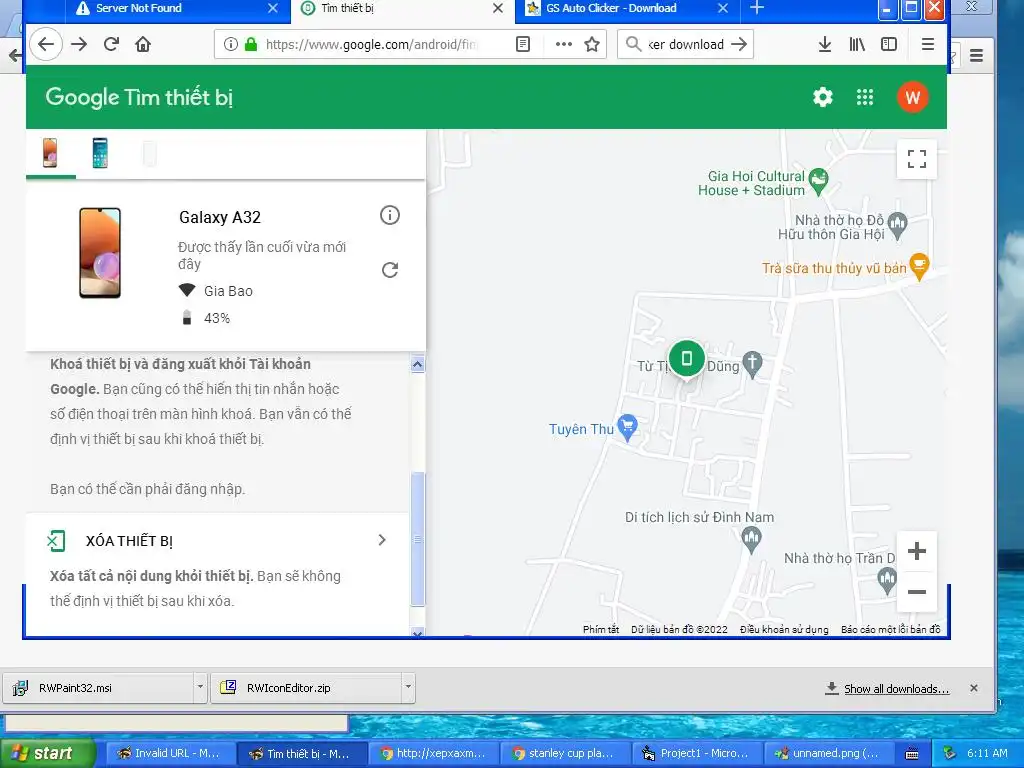Image resolution: width=1024 pixels, height=768 pixels.
Task: Reload the page in Firefox
Action: [111, 44]
